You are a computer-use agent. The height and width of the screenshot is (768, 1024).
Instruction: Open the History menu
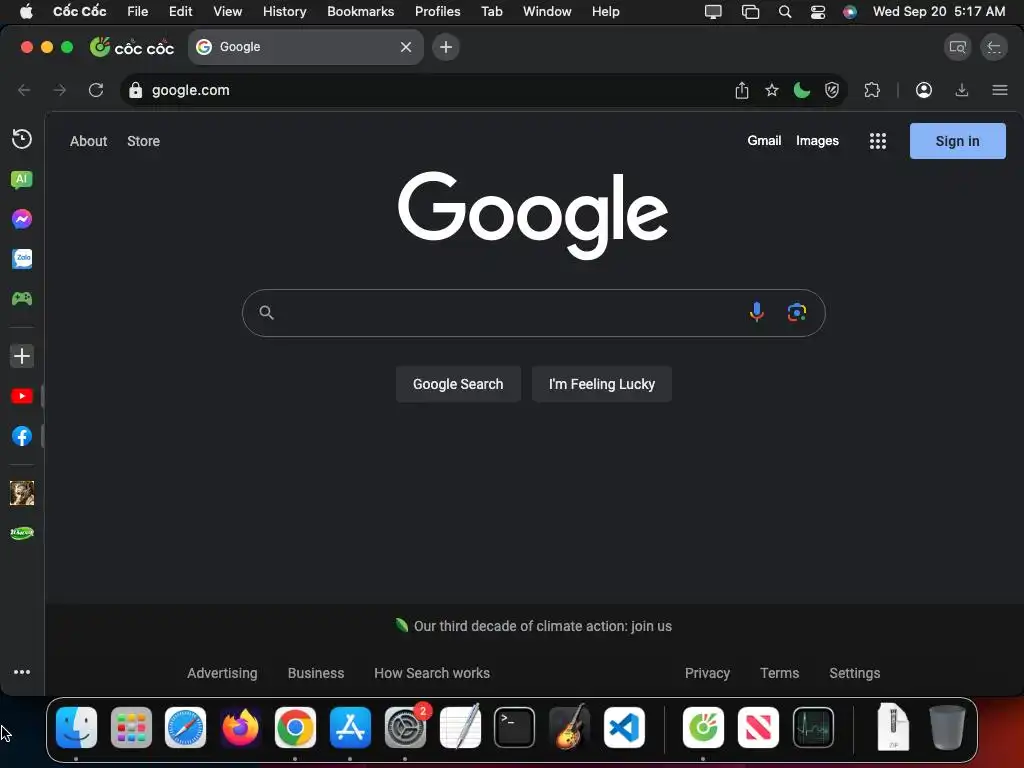click(x=284, y=12)
